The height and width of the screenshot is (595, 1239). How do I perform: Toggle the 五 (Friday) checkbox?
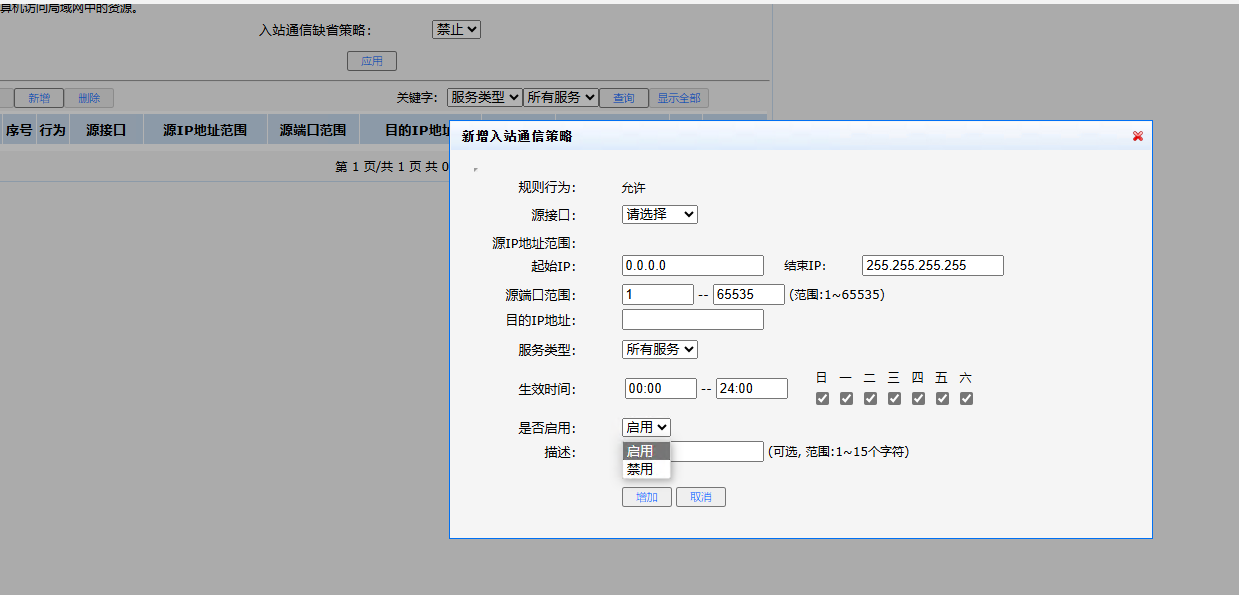pos(942,398)
